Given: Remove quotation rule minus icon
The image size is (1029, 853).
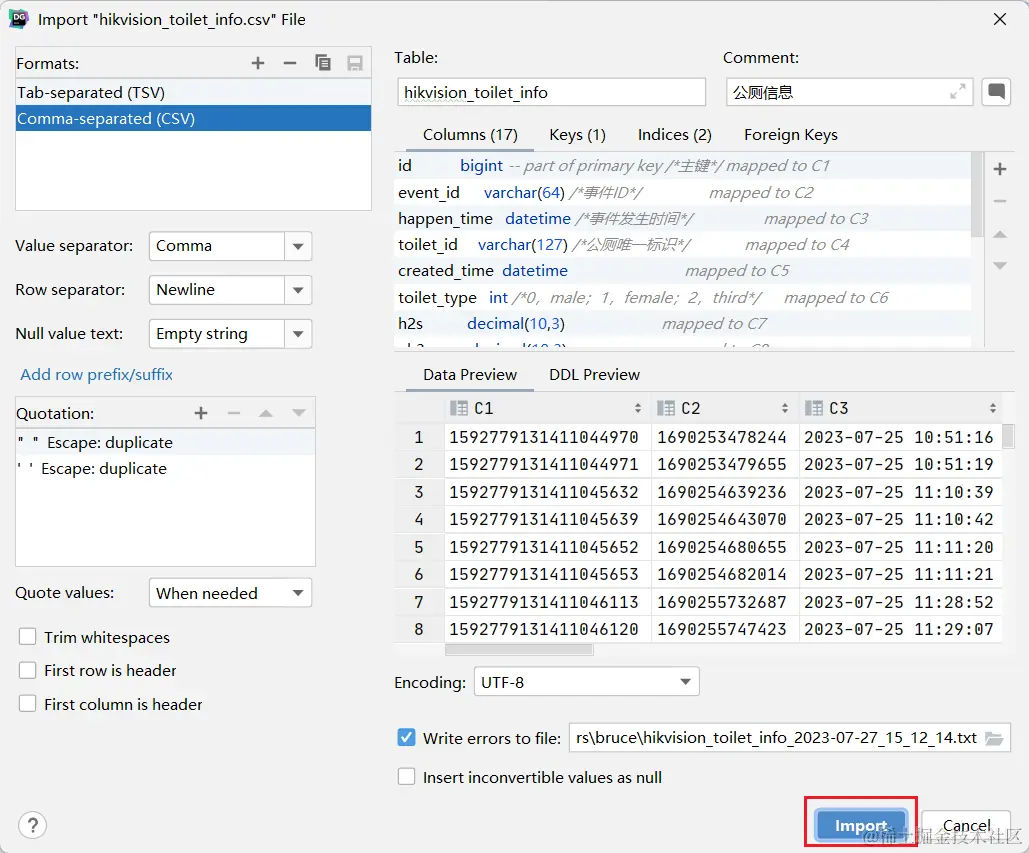Looking at the screenshot, I should [234, 413].
